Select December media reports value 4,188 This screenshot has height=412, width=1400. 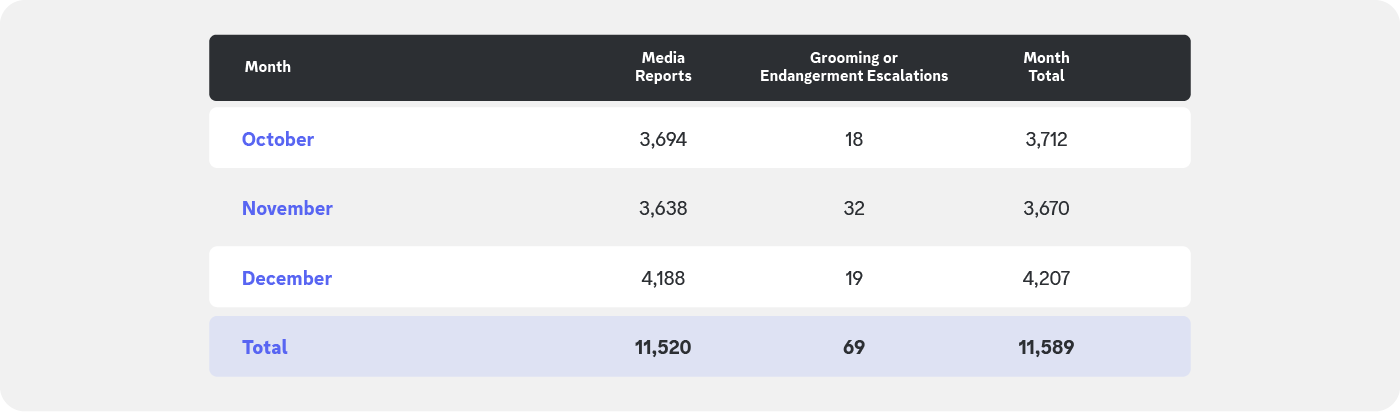pos(663,278)
